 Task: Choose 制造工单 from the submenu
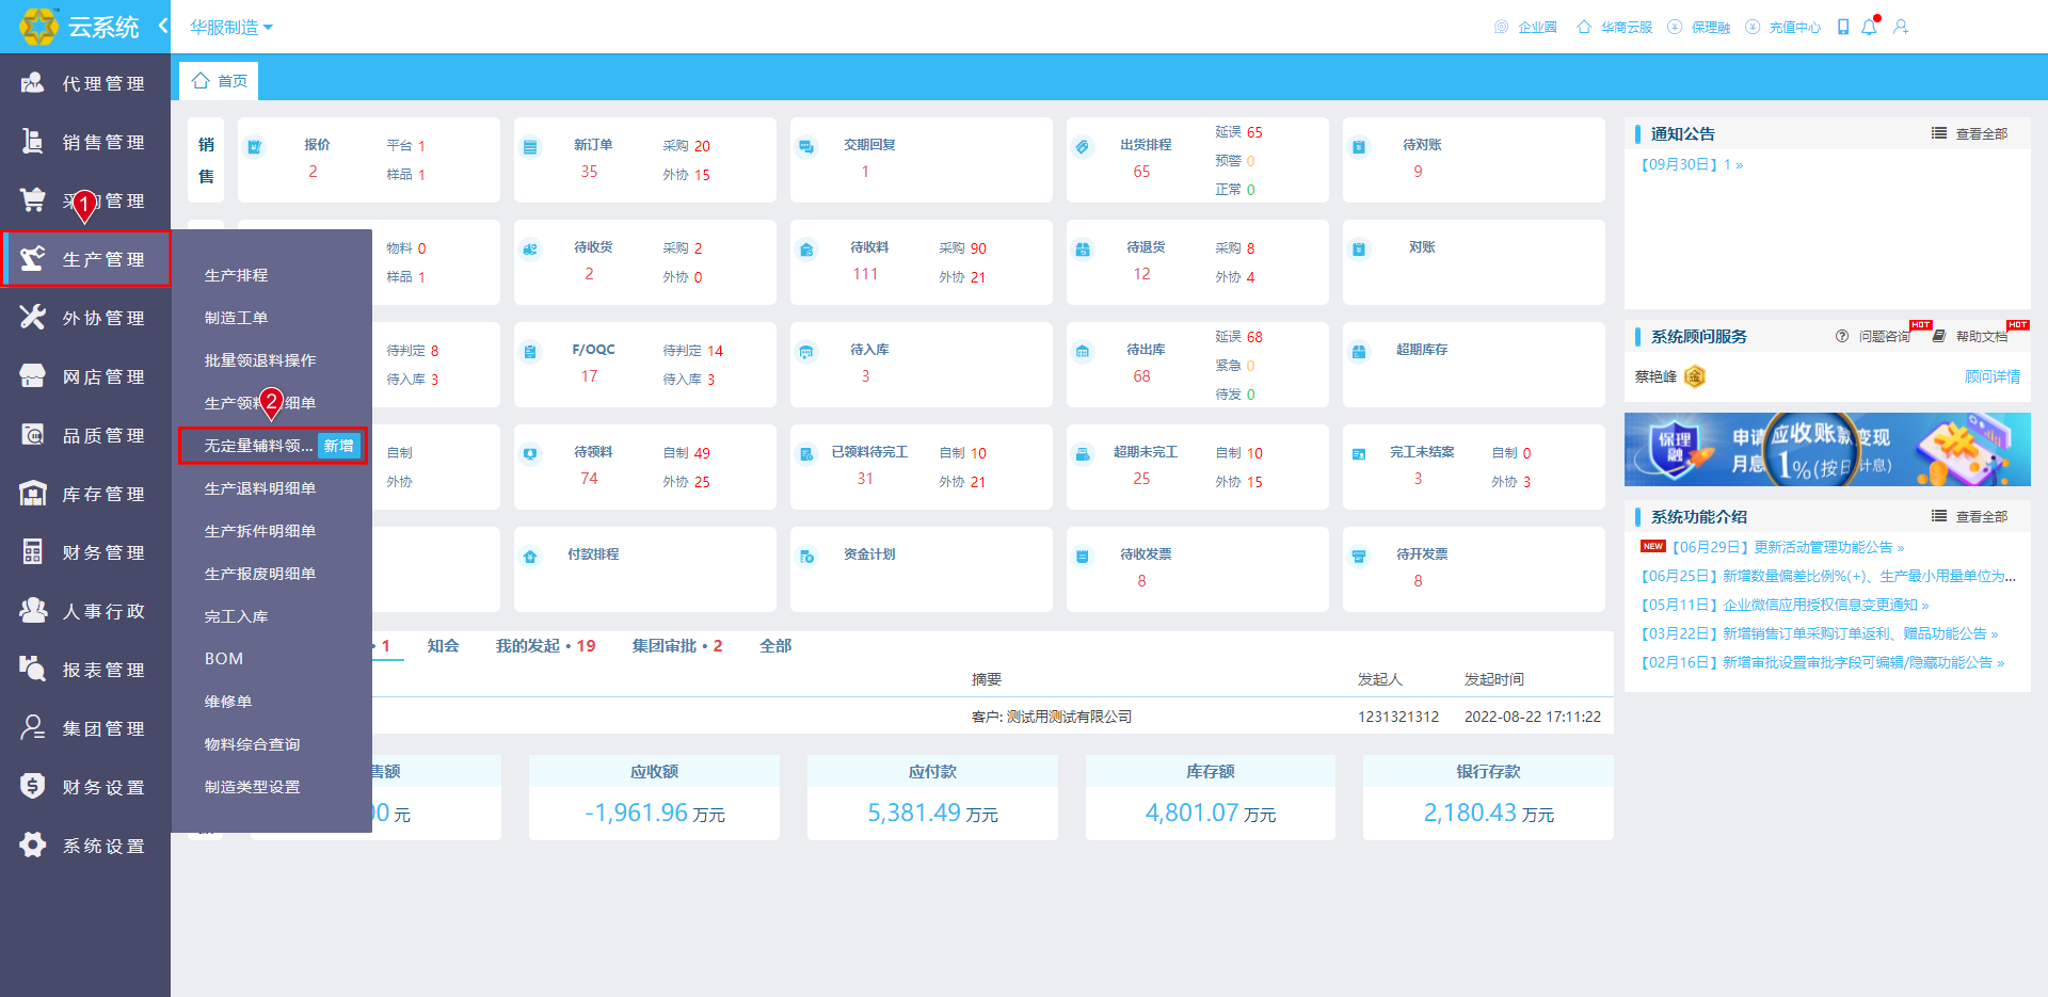[x=236, y=318]
